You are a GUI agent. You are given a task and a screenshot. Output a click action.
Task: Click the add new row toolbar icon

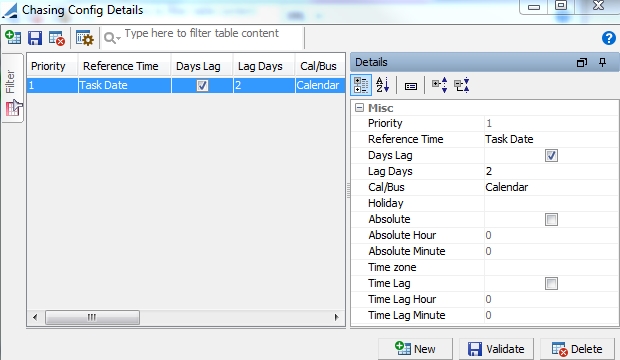pos(13,38)
